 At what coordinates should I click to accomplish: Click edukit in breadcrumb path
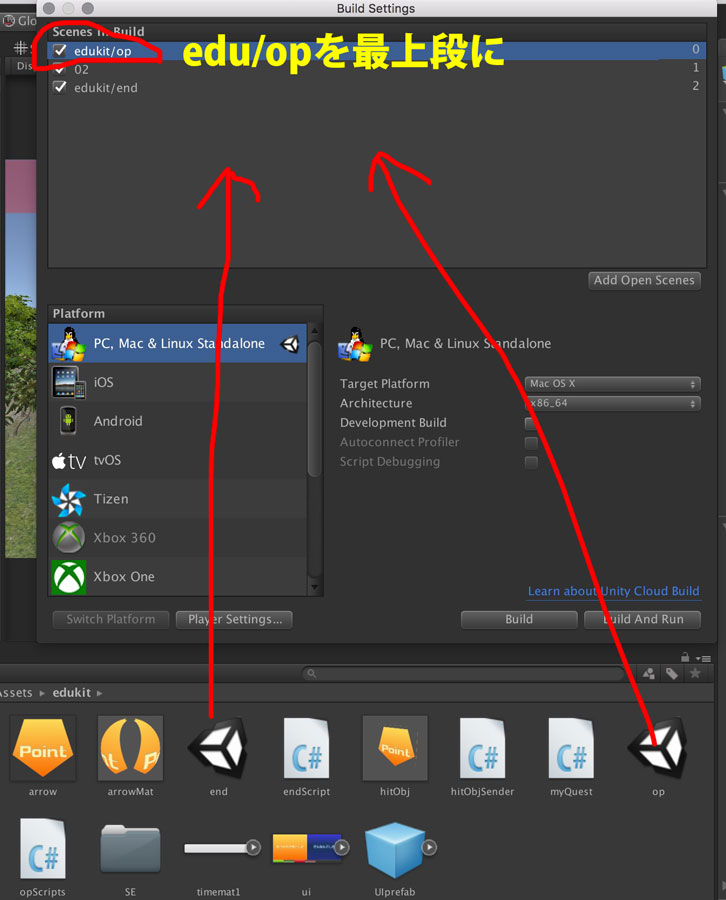[72, 693]
